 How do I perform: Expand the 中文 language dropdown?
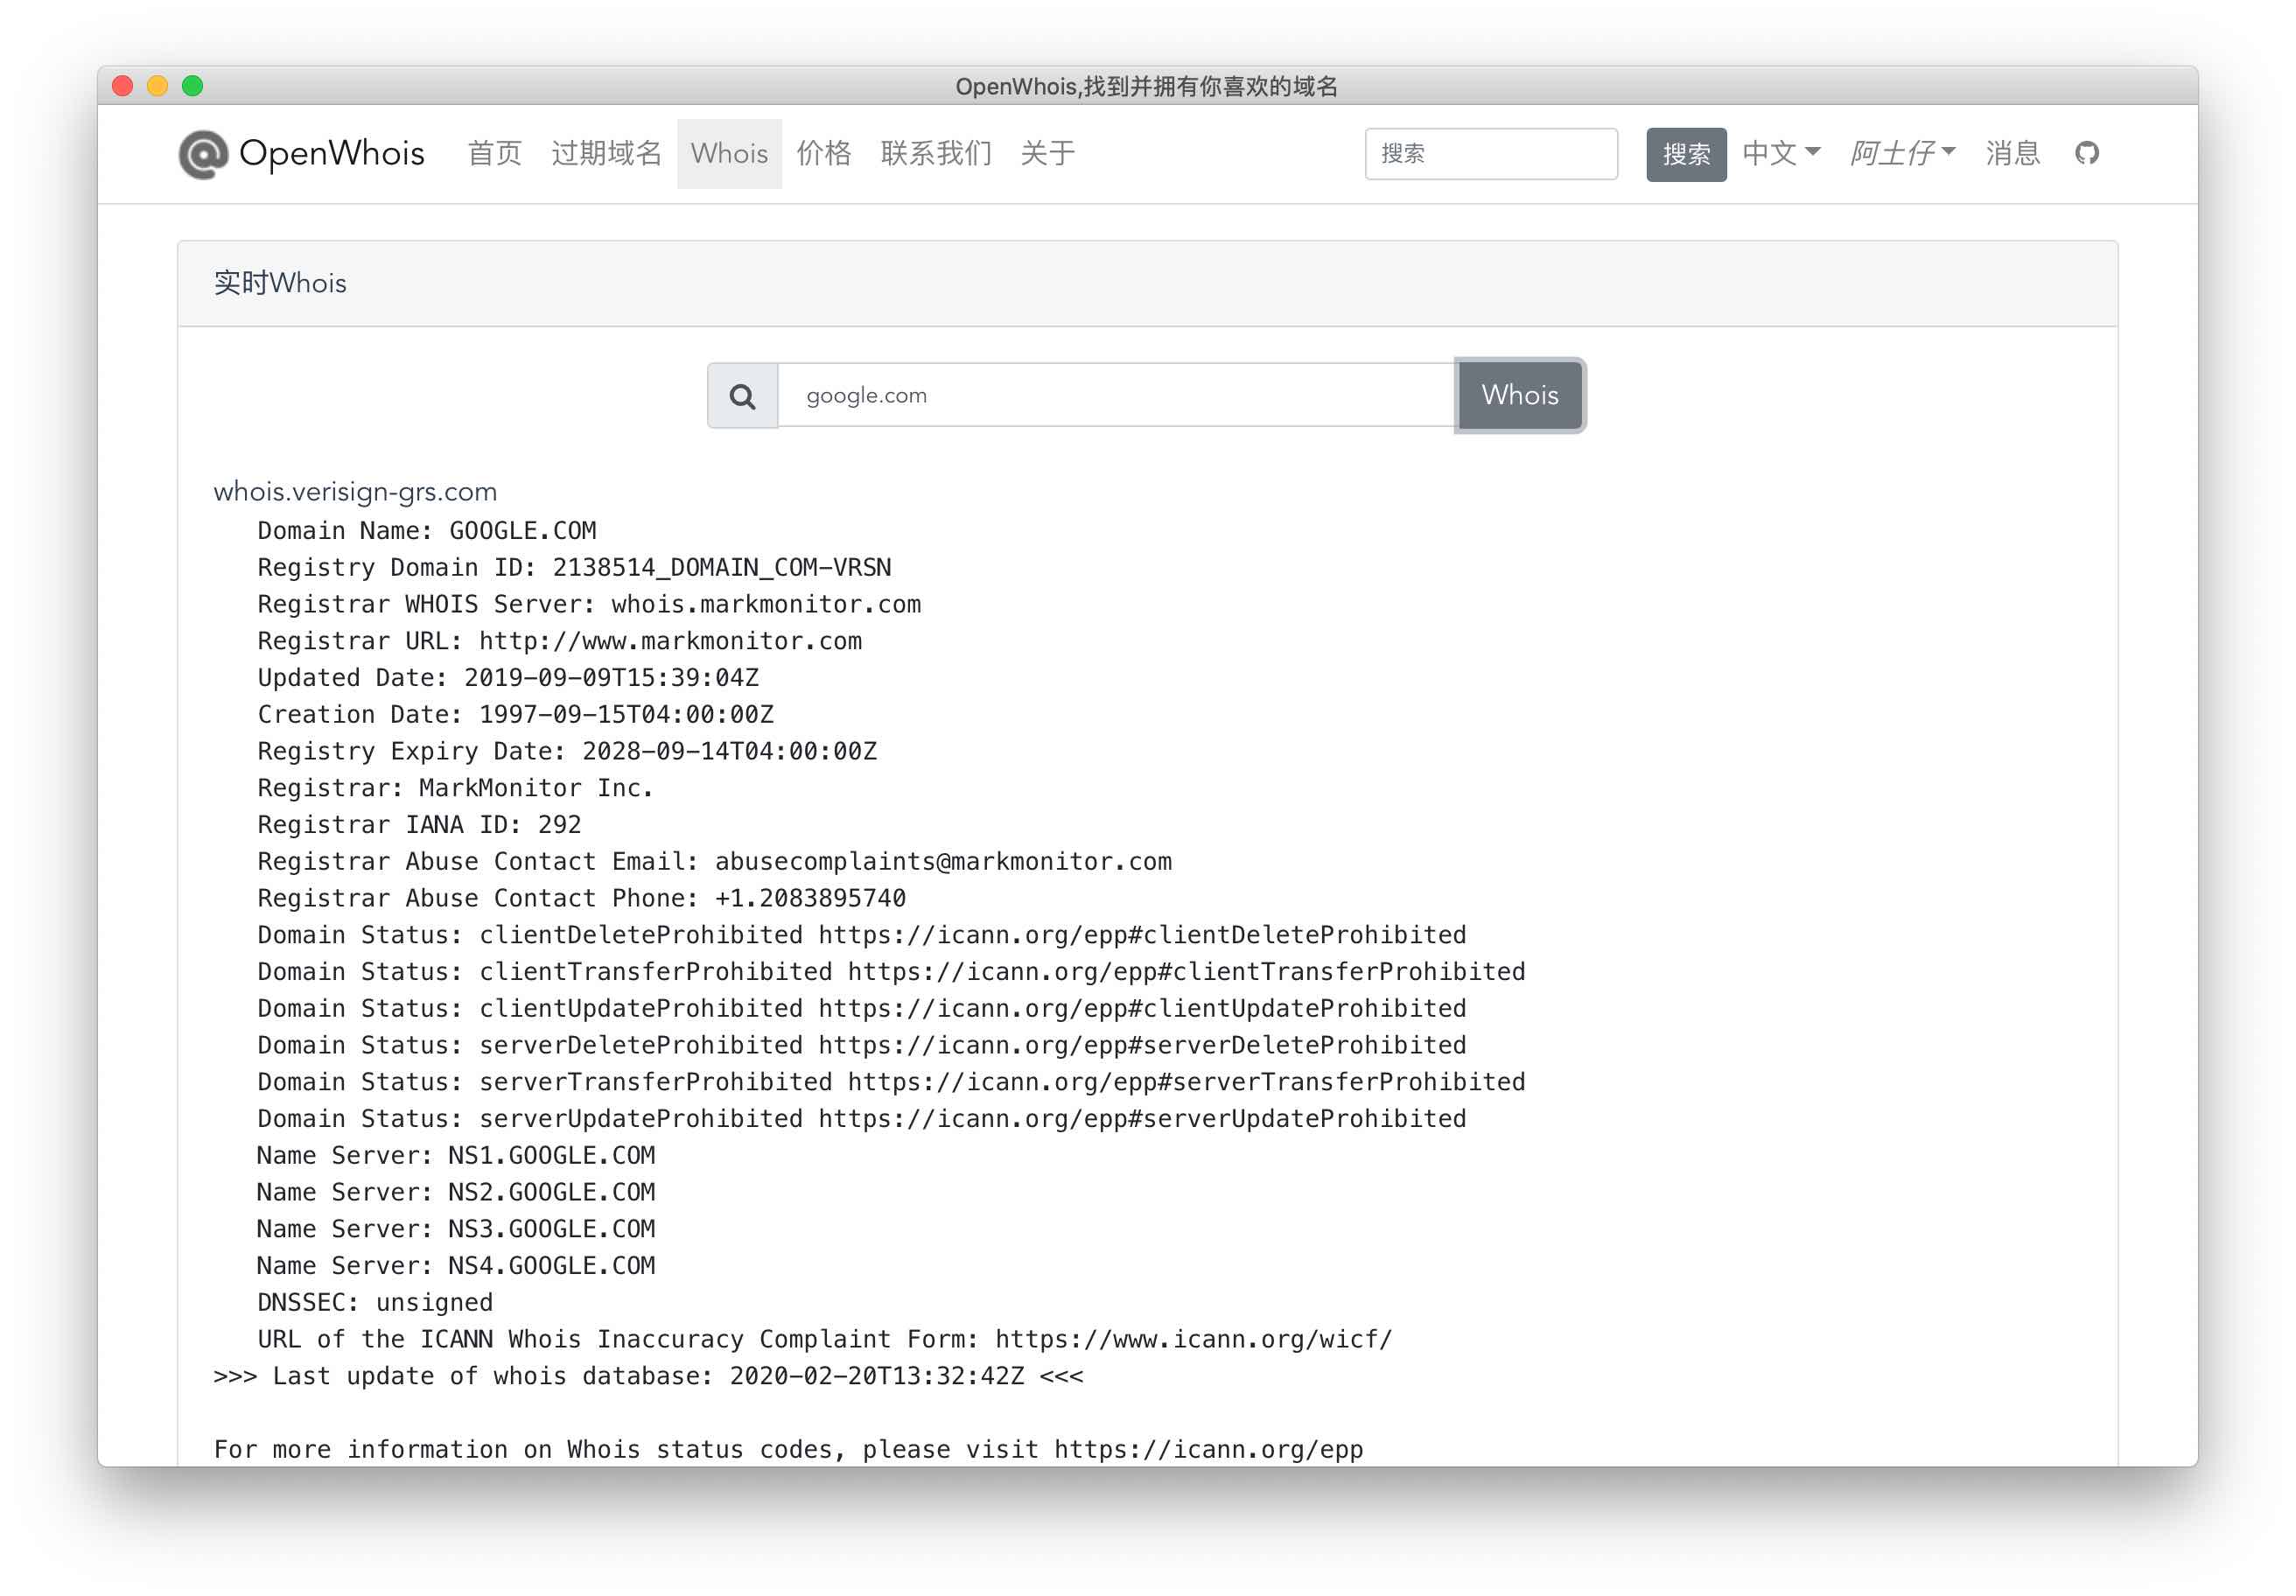pyautogui.click(x=1780, y=153)
